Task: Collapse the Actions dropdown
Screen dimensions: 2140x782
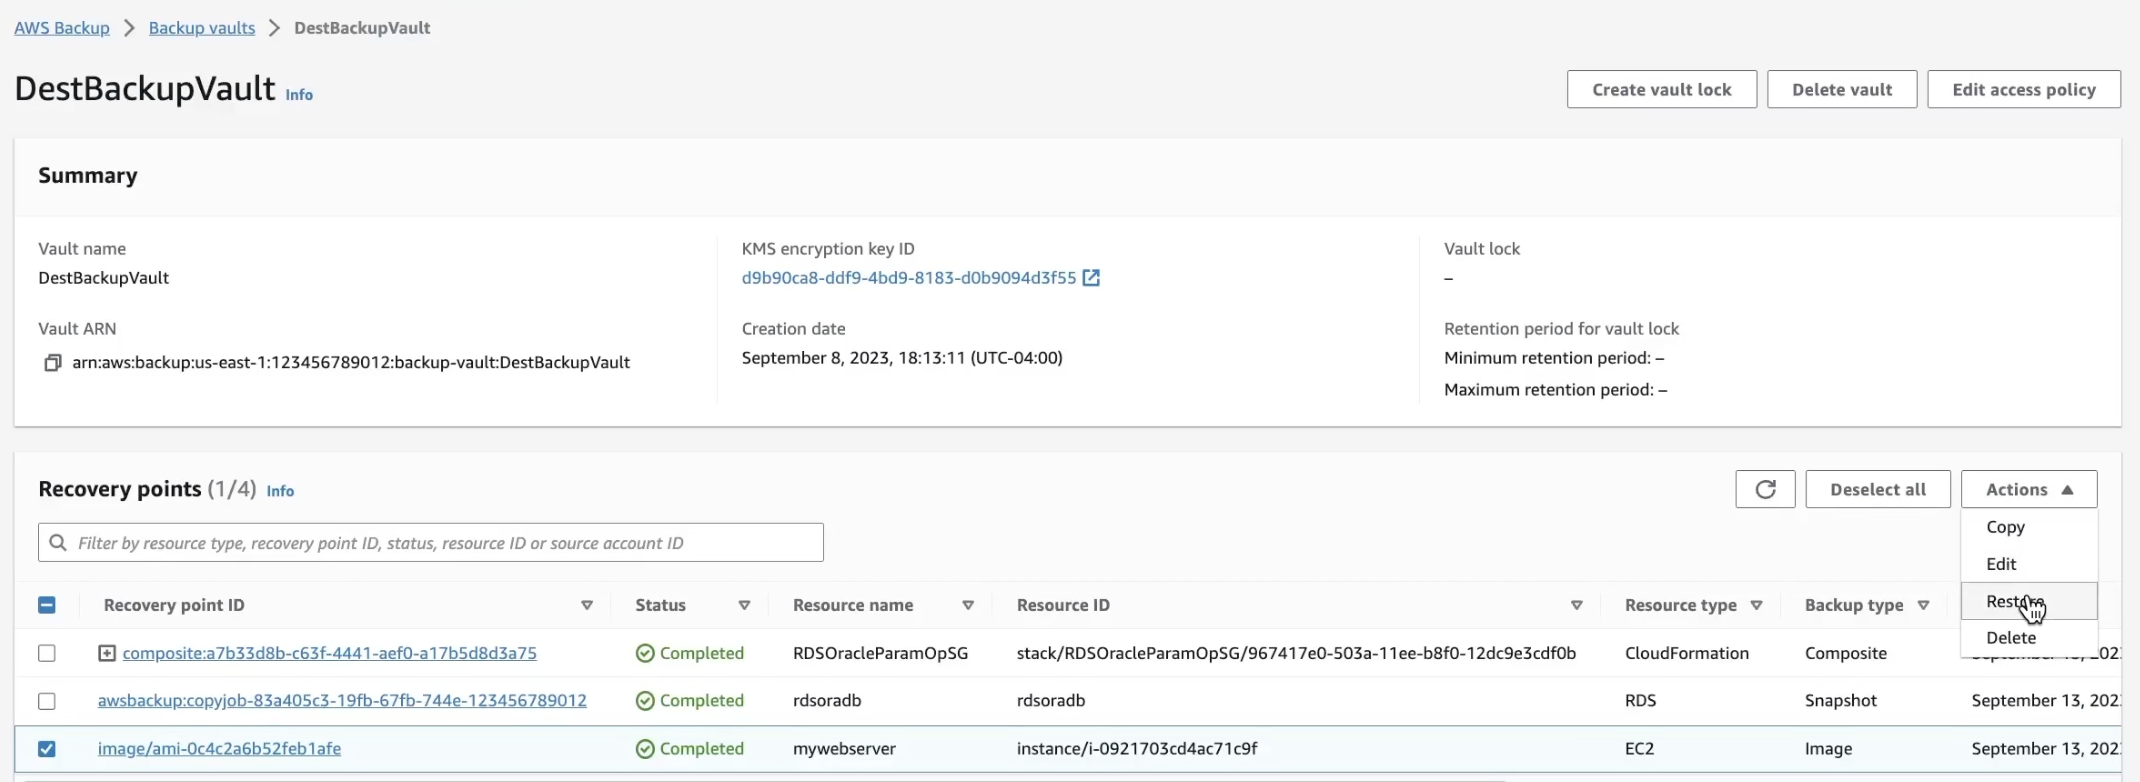Action: pos(2029,489)
